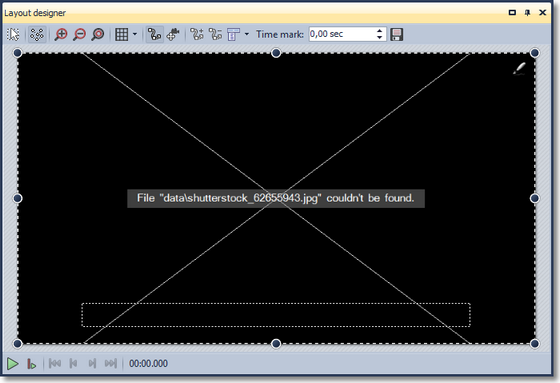Click the save floppy disk icon
The width and height of the screenshot is (560, 383).
pos(396,34)
